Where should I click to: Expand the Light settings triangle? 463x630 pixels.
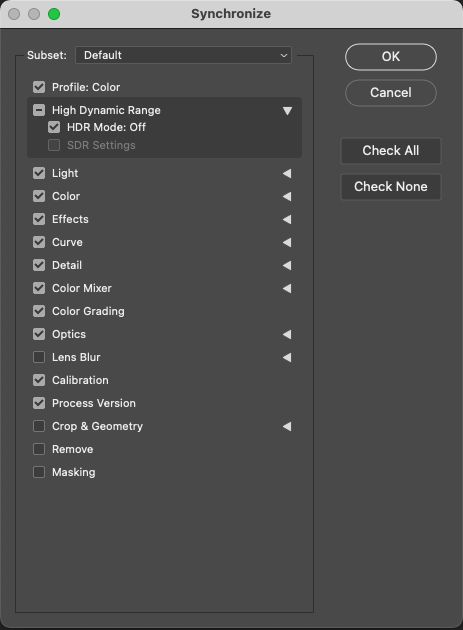pyautogui.click(x=287, y=174)
